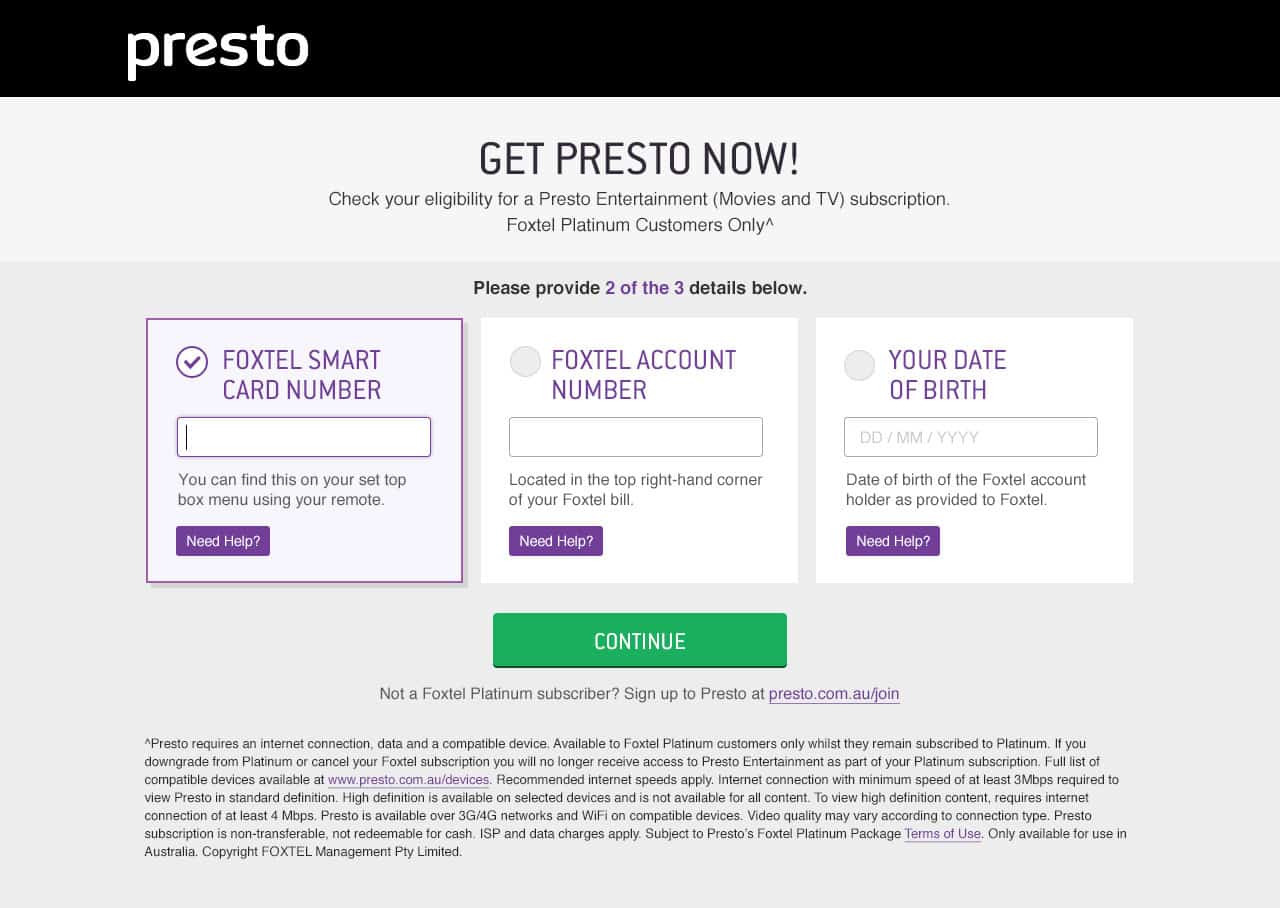Click the Foxtel Smart Card Number heading
The height and width of the screenshot is (908, 1280).
click(x=301, y=375)
